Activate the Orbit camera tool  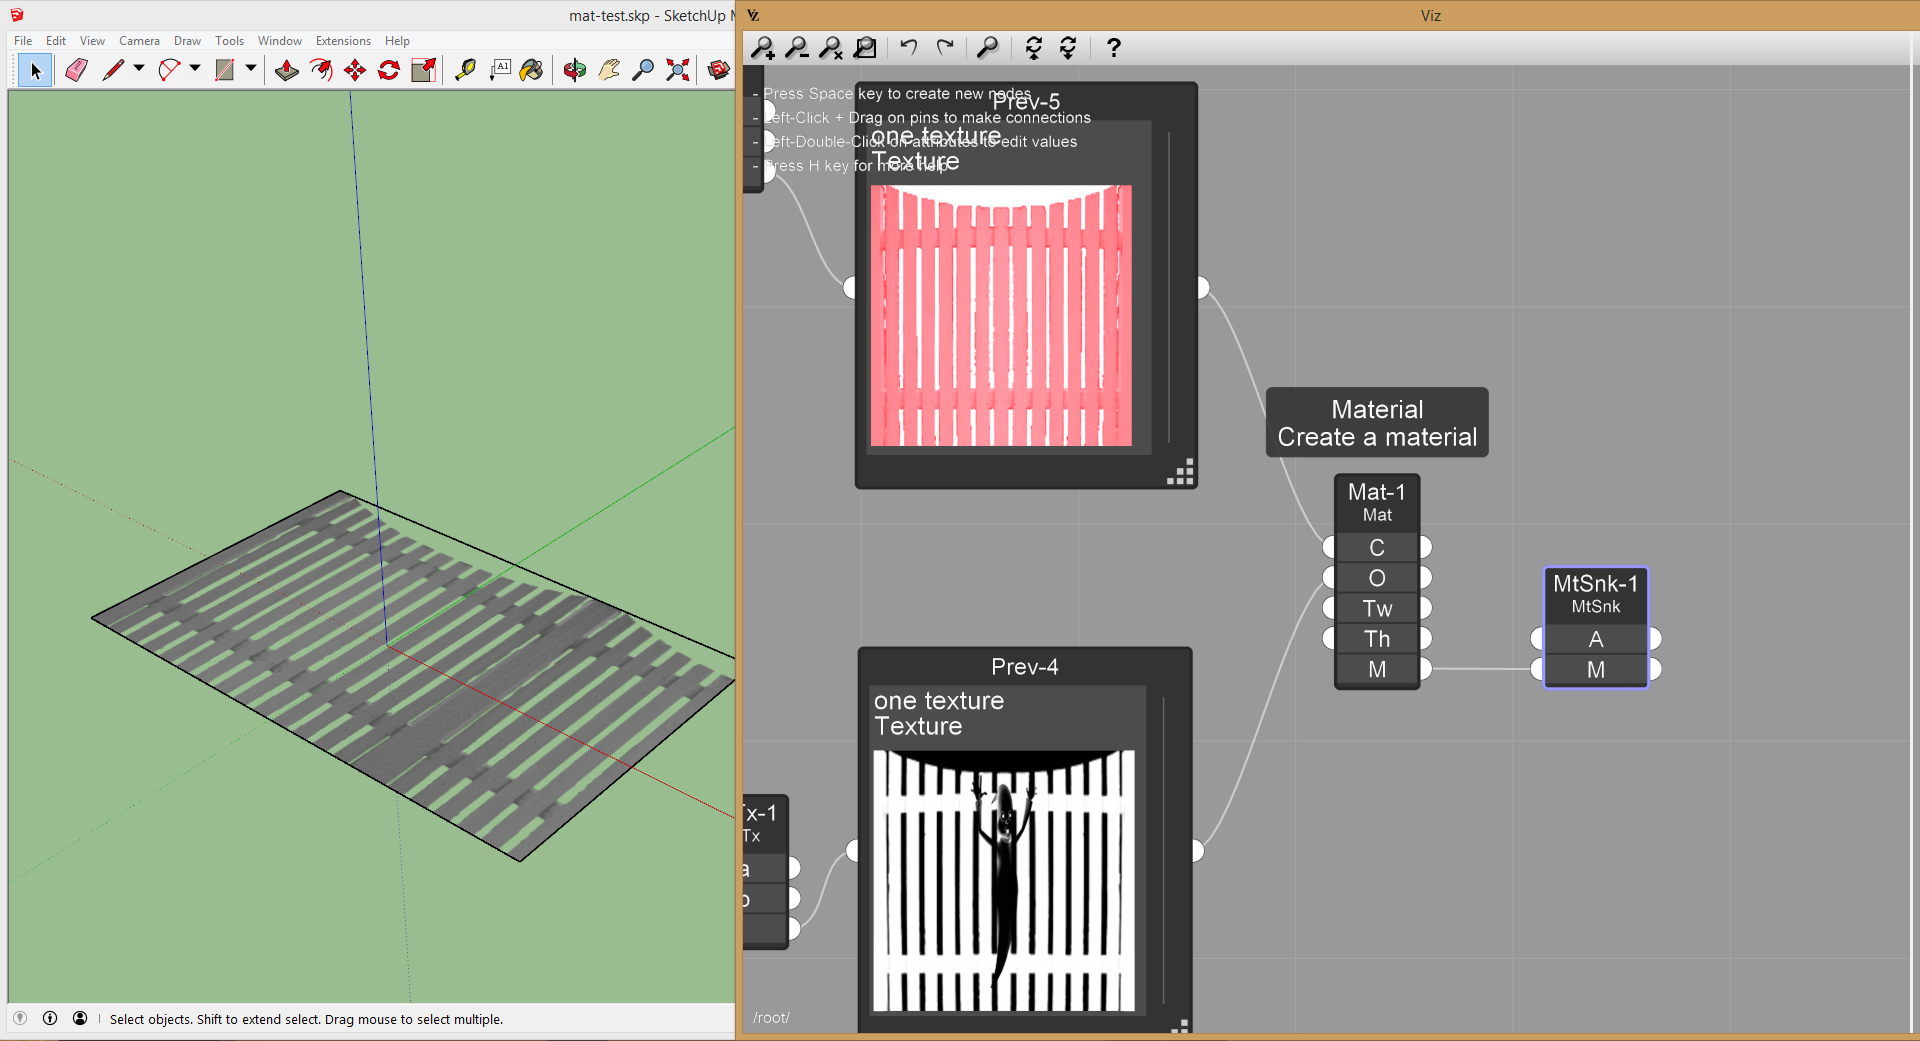click(x=574, y=70)
